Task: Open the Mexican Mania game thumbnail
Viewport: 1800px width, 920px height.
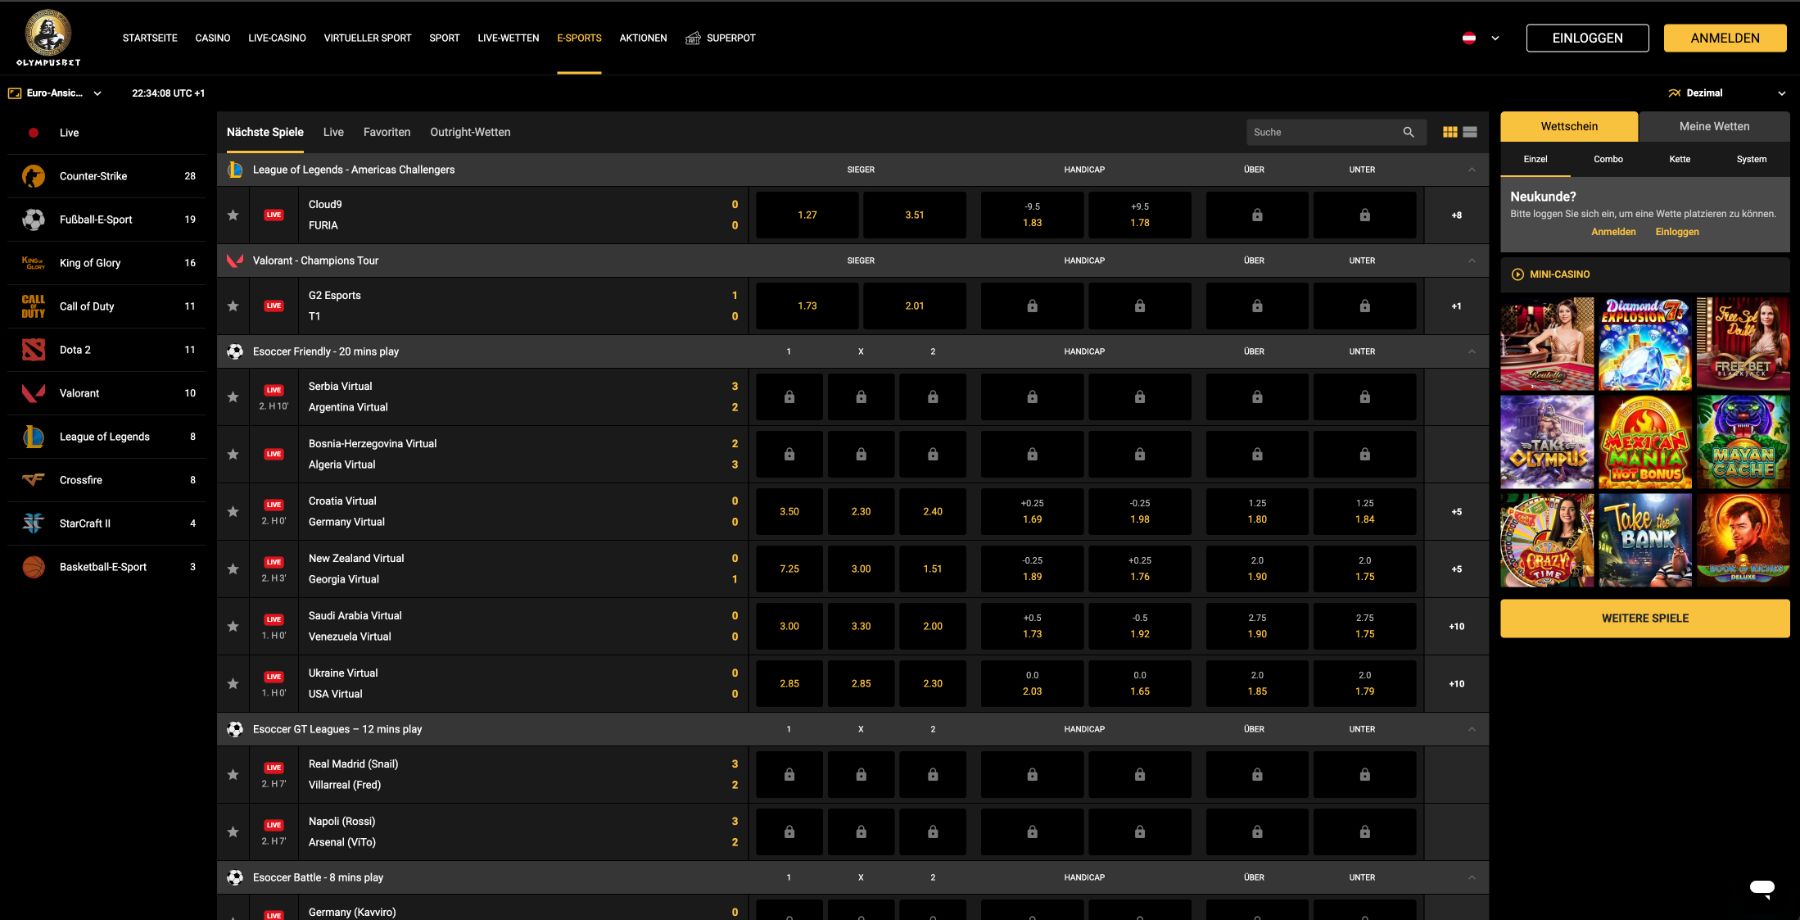Action: click(x=1645, y=442)
